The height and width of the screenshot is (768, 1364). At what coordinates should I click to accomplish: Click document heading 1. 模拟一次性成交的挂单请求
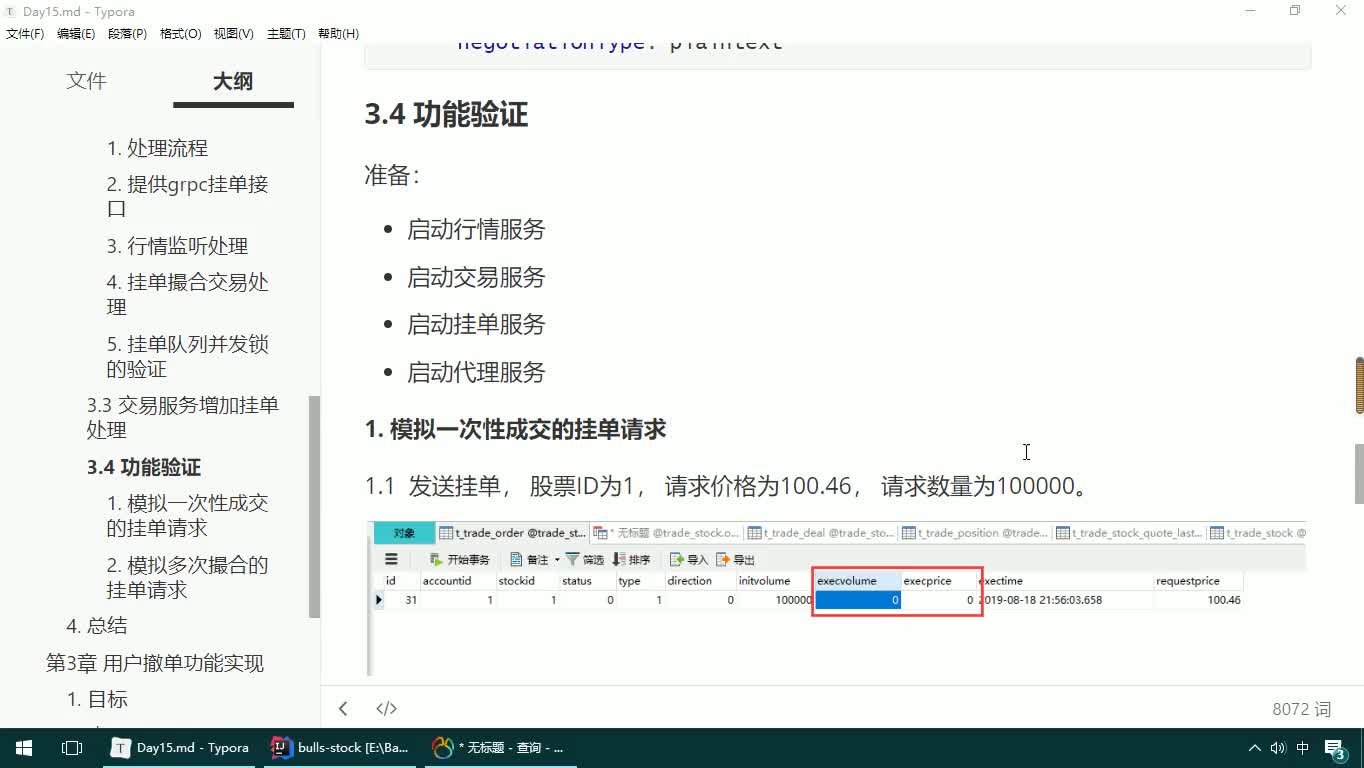click(x=516, y=430)
